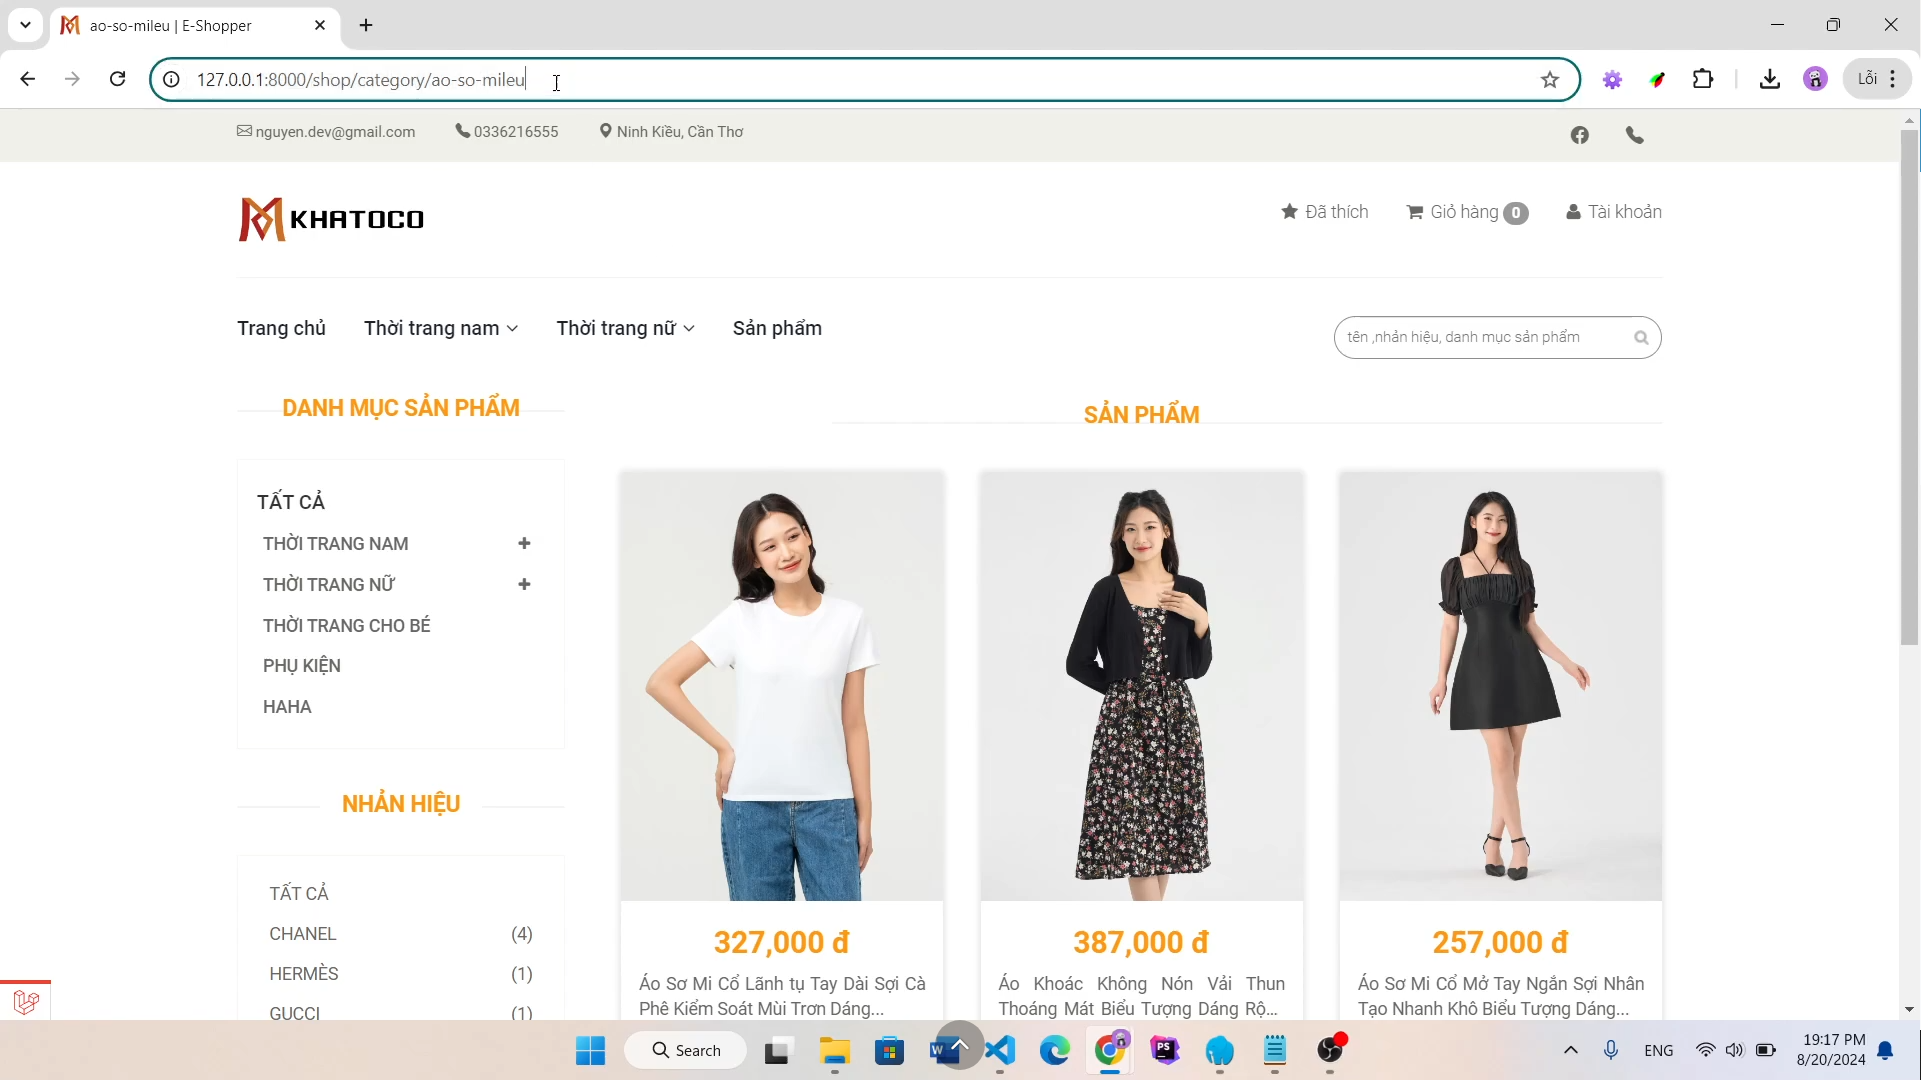Screen dimensions: 1921x1080
Task: Expand THỜI TRANG NAM with plus icon
Action: (x=524, y=543)
